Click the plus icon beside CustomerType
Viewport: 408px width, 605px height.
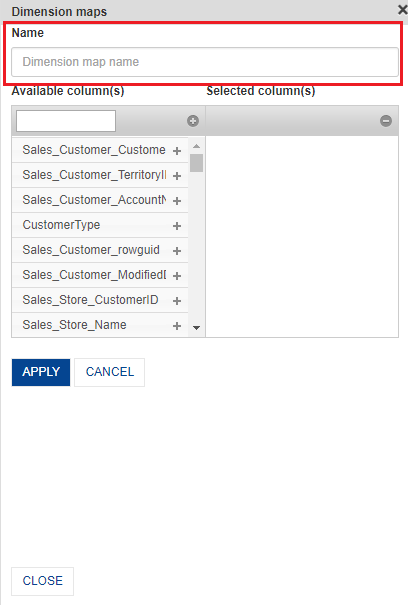[x=177, y=226]
